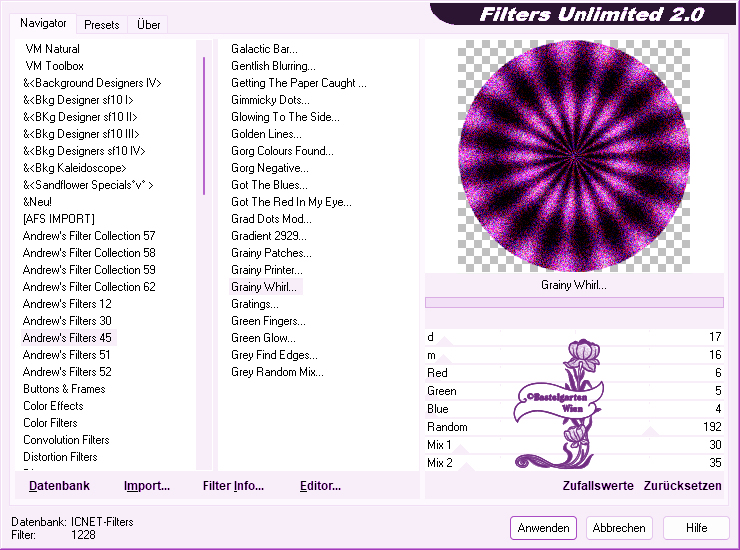Viewport: 740px width, 550px height.
Task: Select &<Bkg Designer sf10 III>
Action: pyautogui.click(x=81, y=134)
